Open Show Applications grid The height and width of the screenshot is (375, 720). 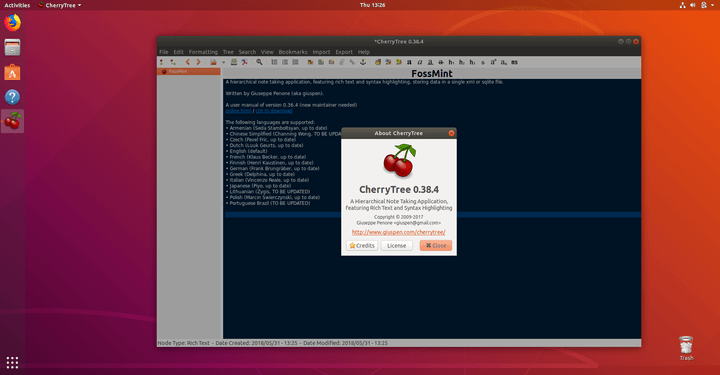click(12, 363)
